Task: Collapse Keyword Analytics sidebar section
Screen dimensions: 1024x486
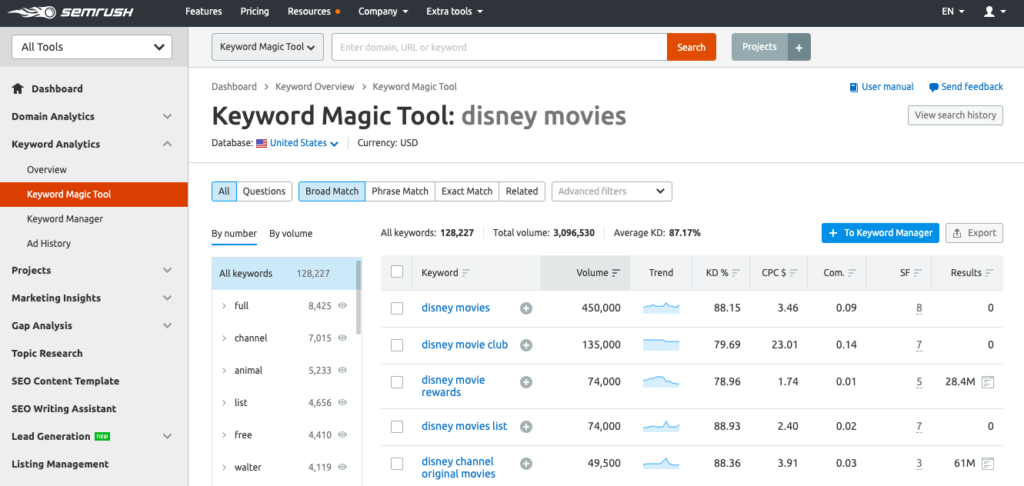Action: coord(167,144)
